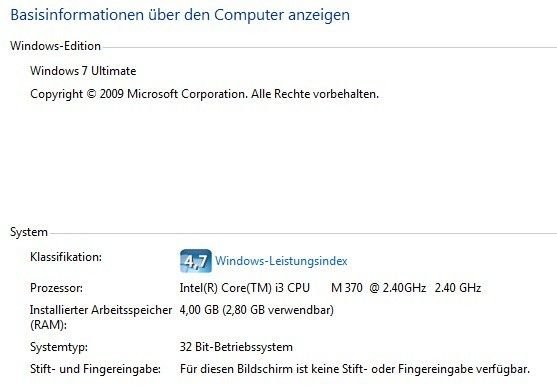Click the Microsoft Corporation copyright line
This screenshot has height=392, width=557.
coord(205,94)
